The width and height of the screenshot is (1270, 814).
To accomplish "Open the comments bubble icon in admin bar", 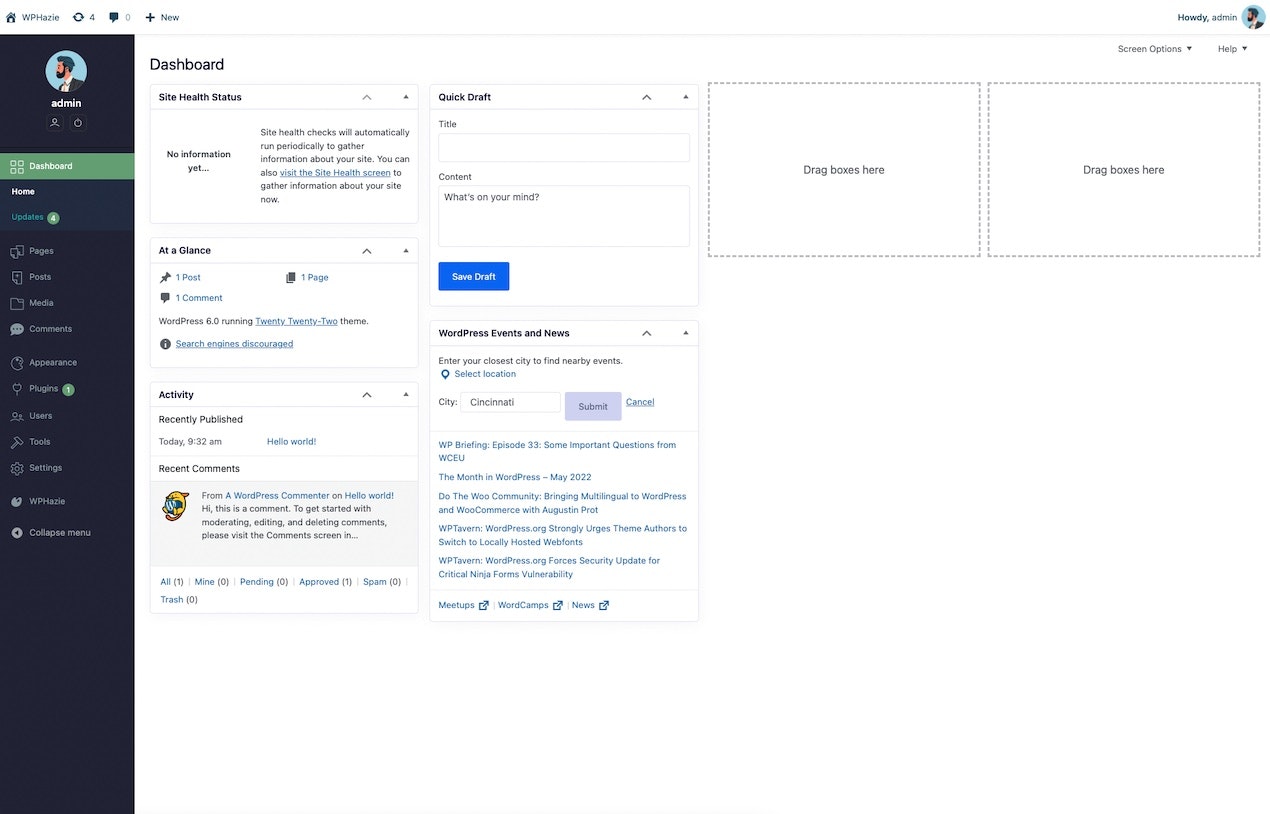I will [114, 17].
